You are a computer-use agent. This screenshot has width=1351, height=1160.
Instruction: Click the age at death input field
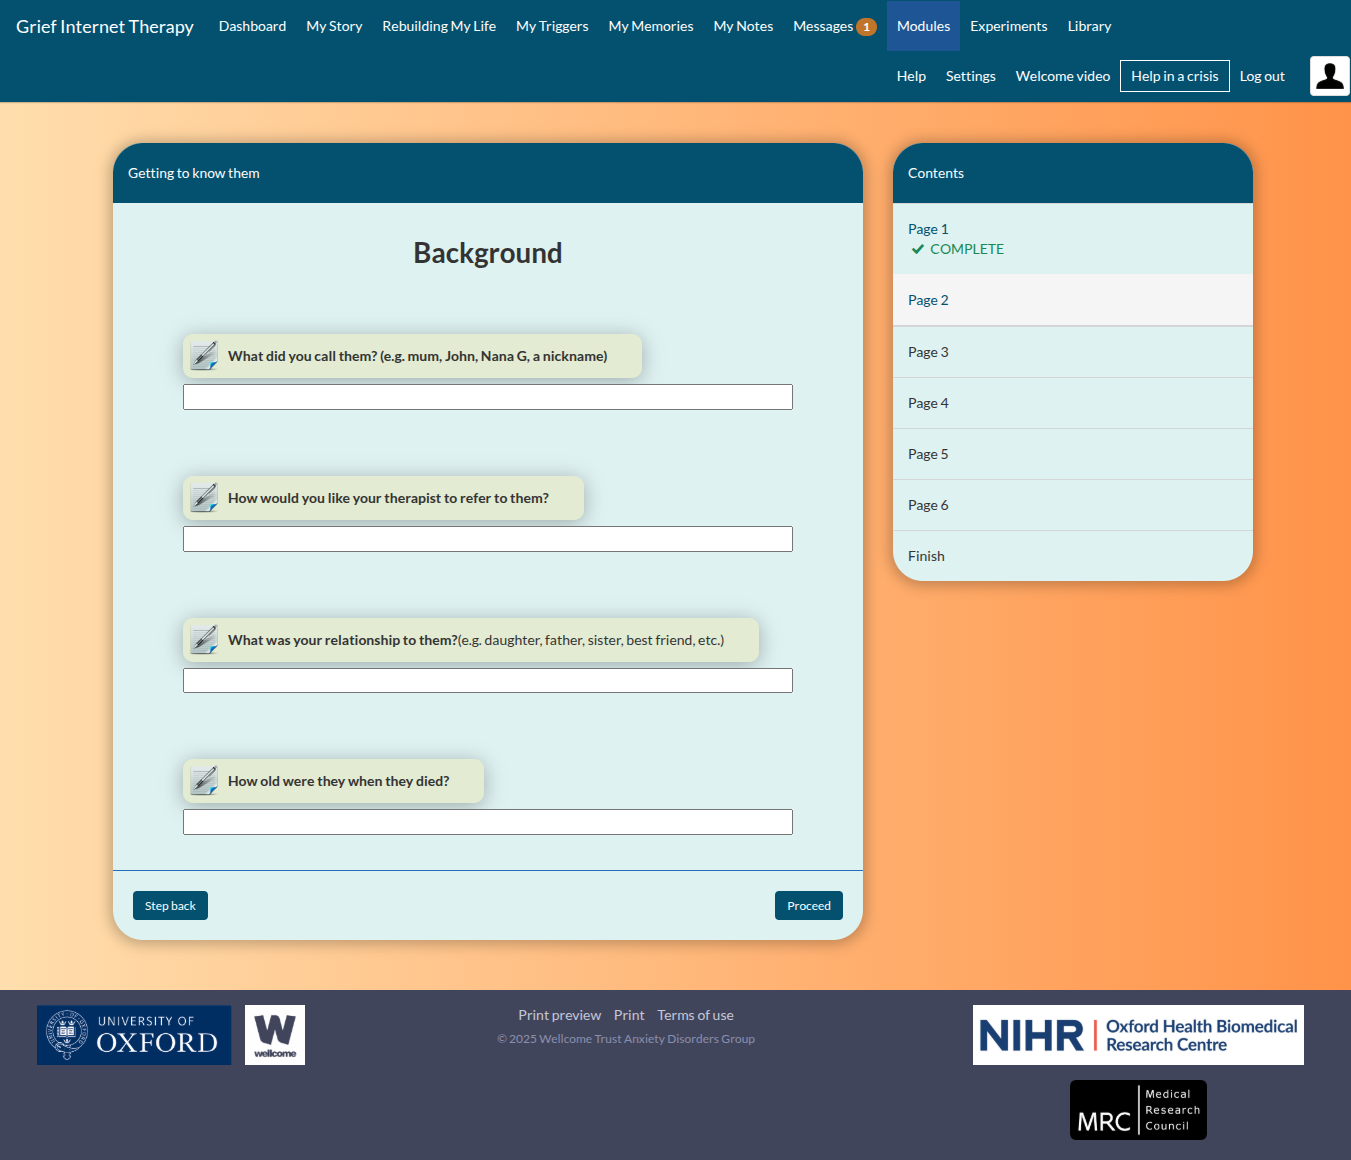coord(488,822)
